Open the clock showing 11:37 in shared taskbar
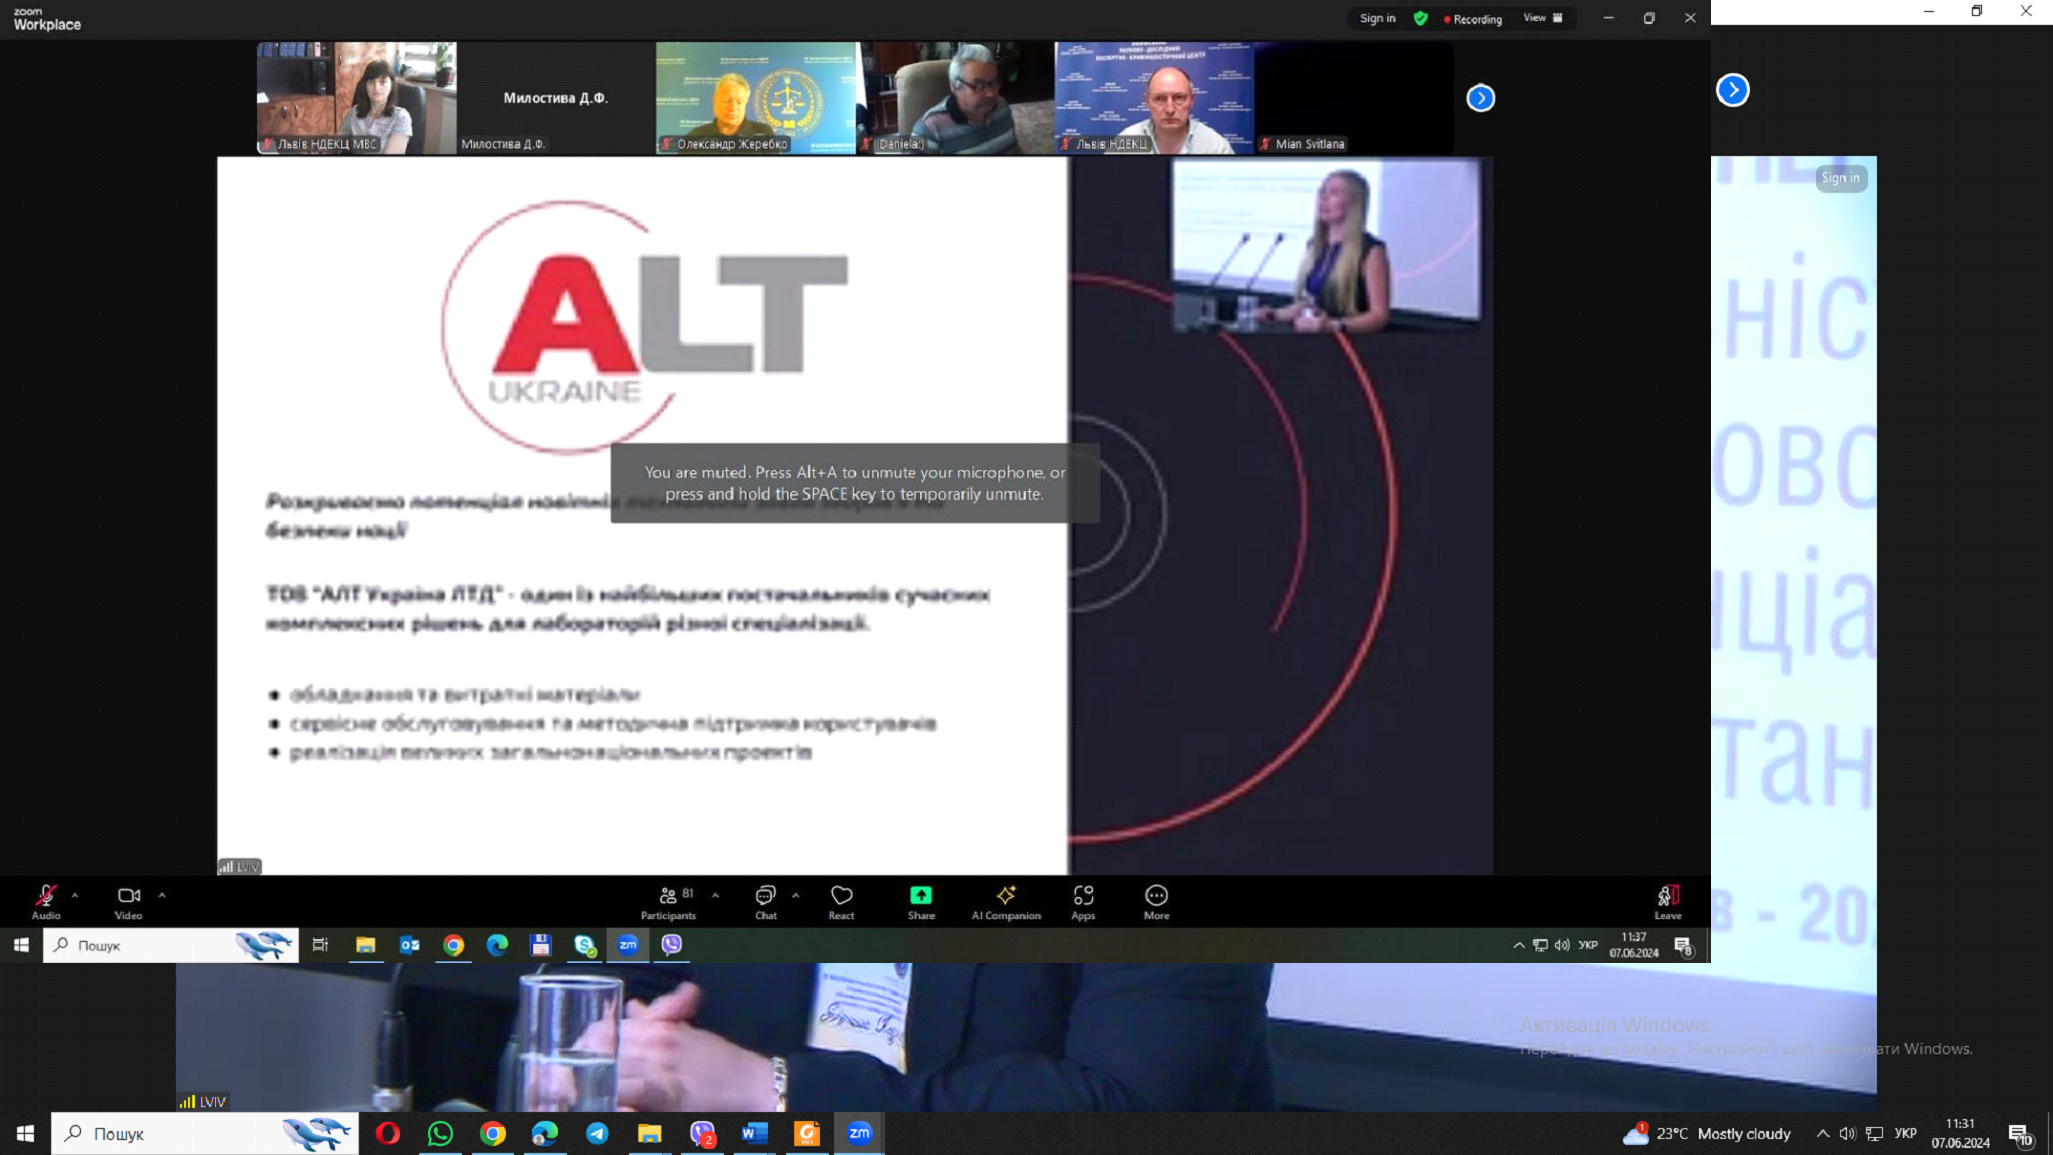The image size is (2053, 1155). 1633,945
